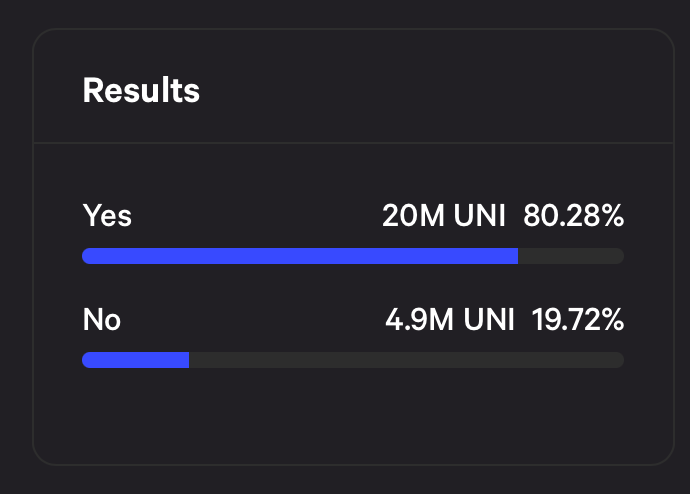Click the Results card's rounded border
This screenshot has height=494, width=690.
tap(33, 250)
